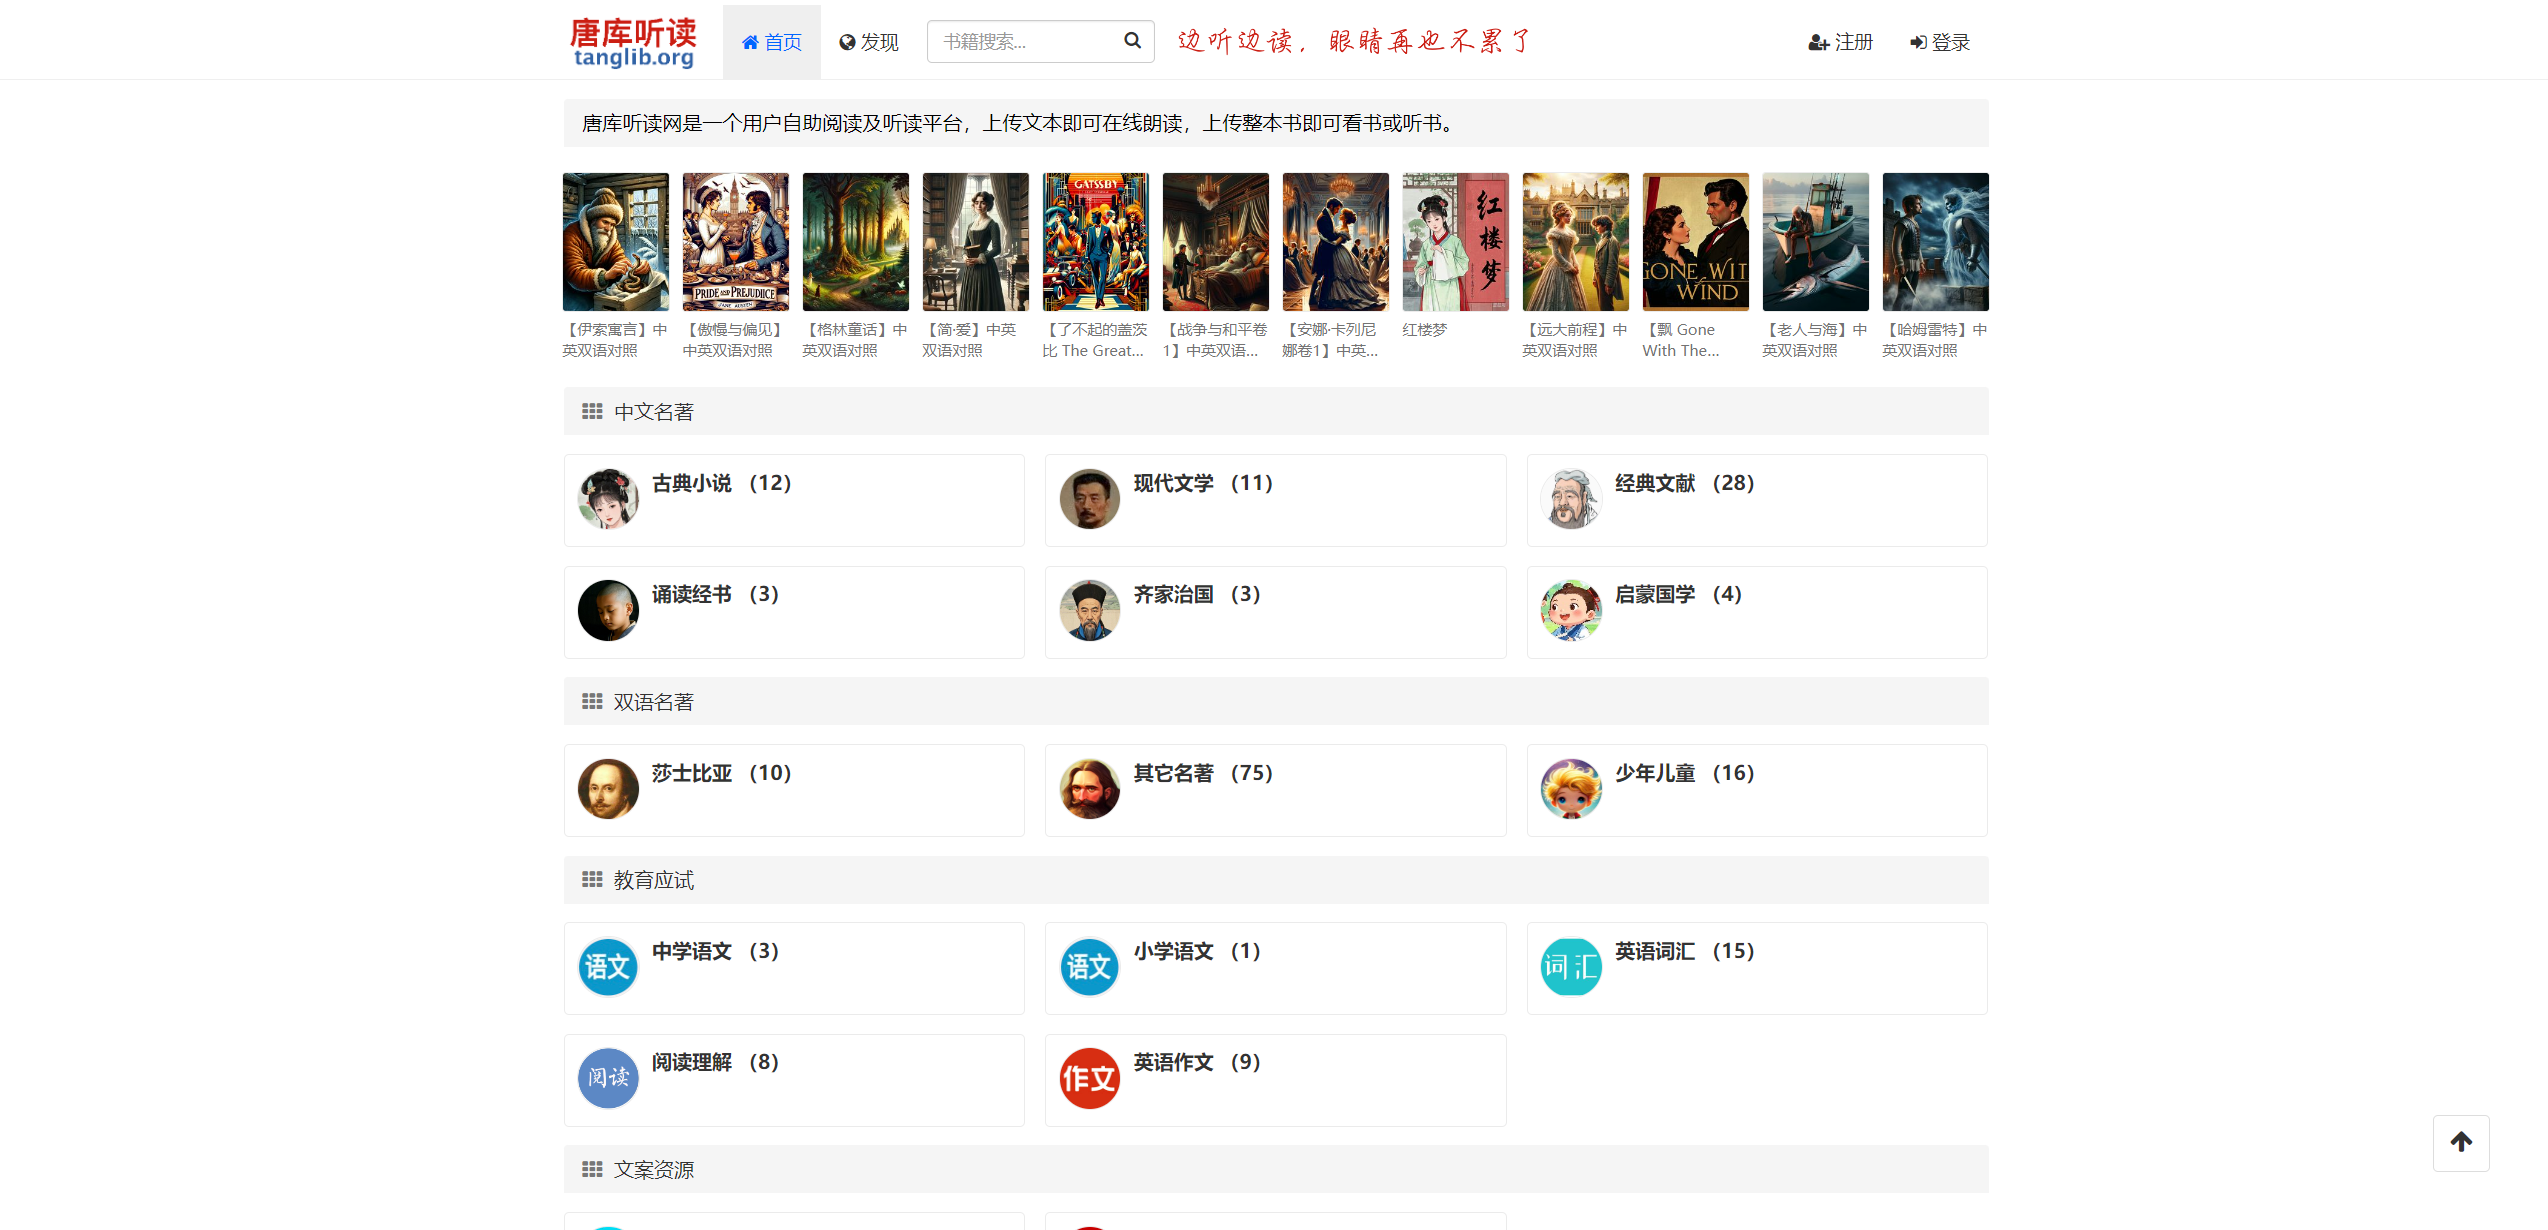
Task: Click the 唐库听读 tanglib.org logo
Action: coord(633,42)
